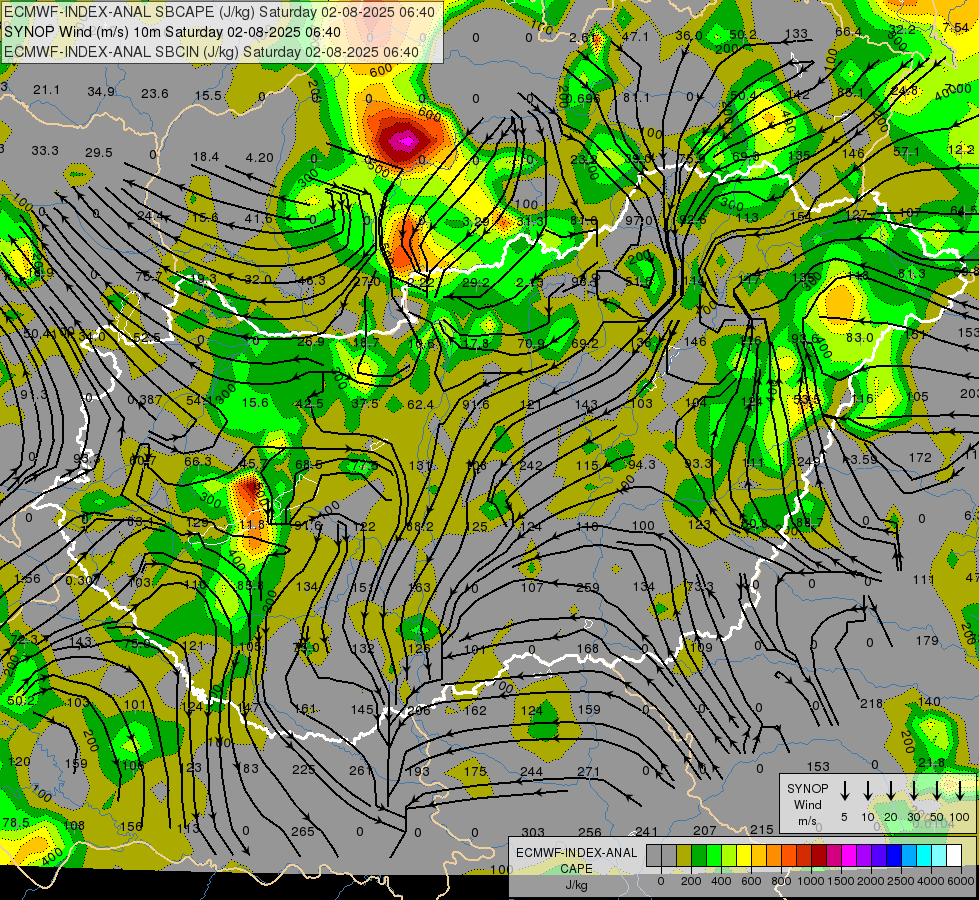This screenshot has height=900, width=979.
Task: Click the map value '37.5'
Action: pos(365,404)
